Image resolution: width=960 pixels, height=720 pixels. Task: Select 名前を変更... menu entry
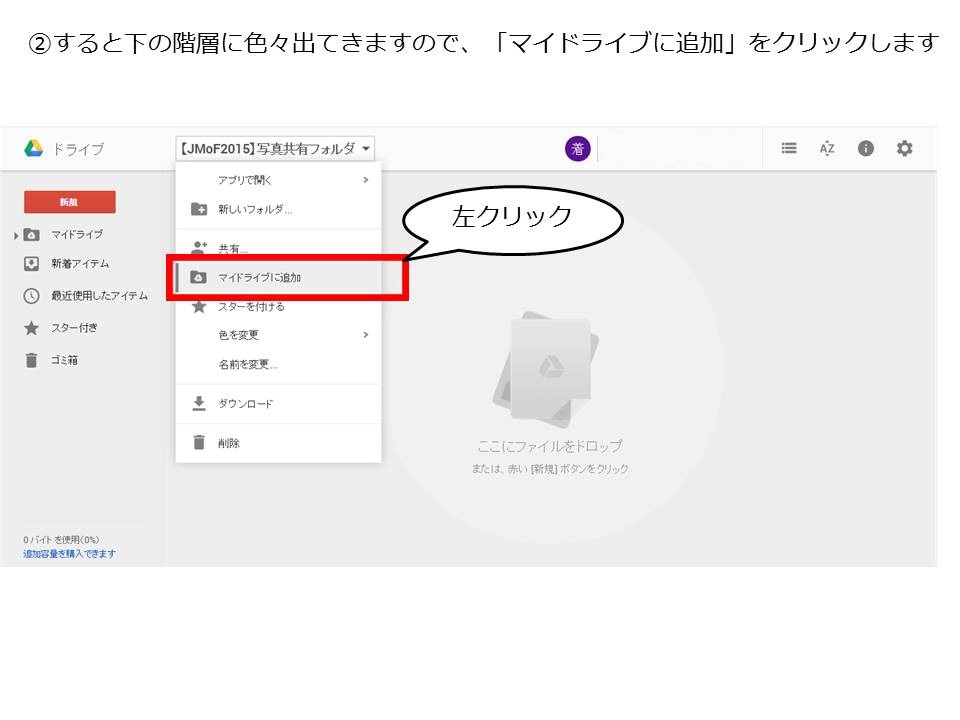click(x=279, y=364)
